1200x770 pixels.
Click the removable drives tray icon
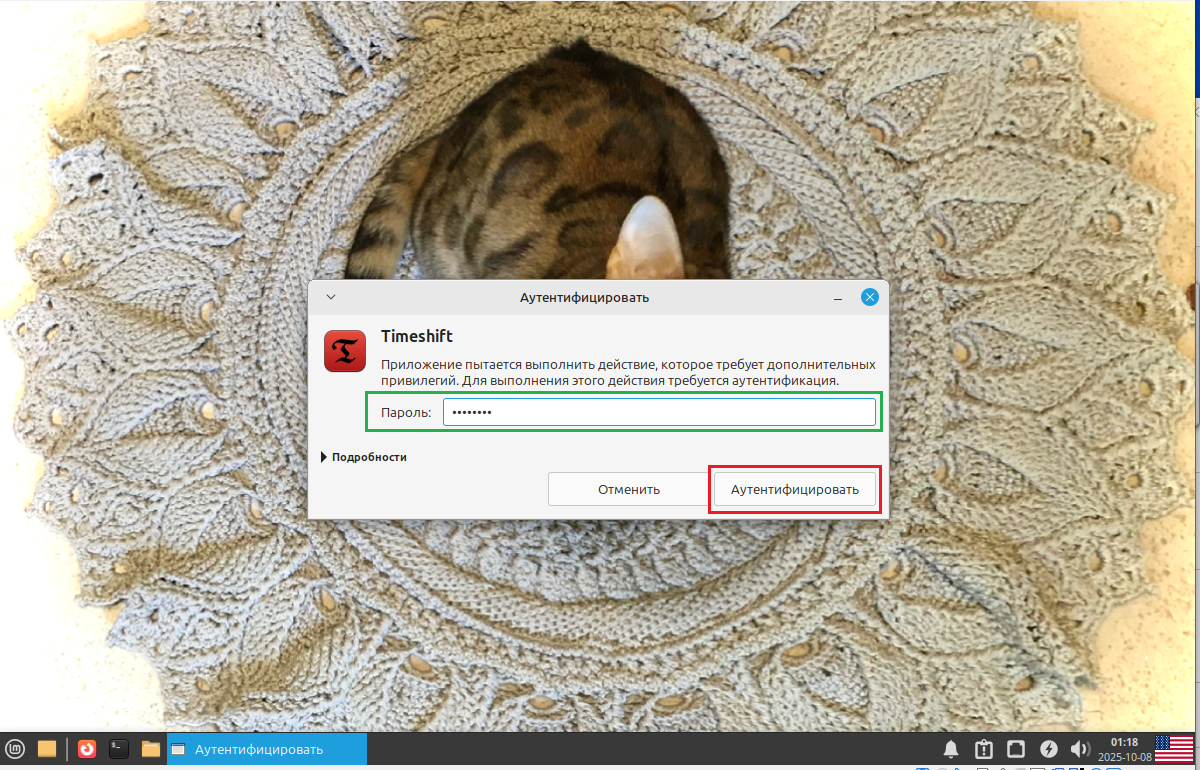click(1016, 748)
